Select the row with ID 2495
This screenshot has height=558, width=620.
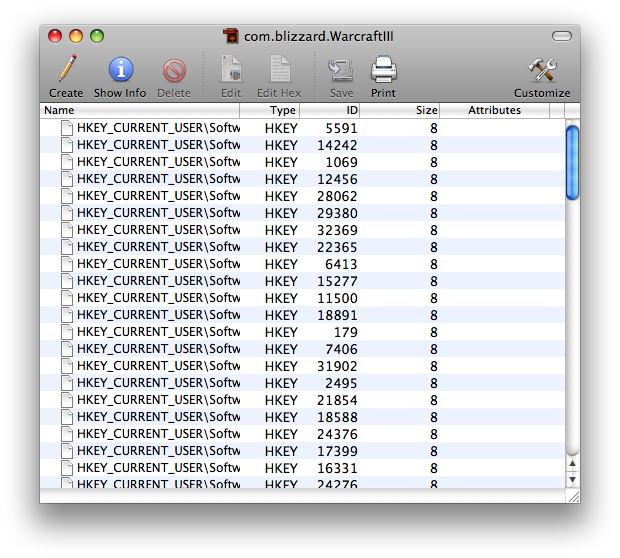pyautogui.click(x=302, y=383)
